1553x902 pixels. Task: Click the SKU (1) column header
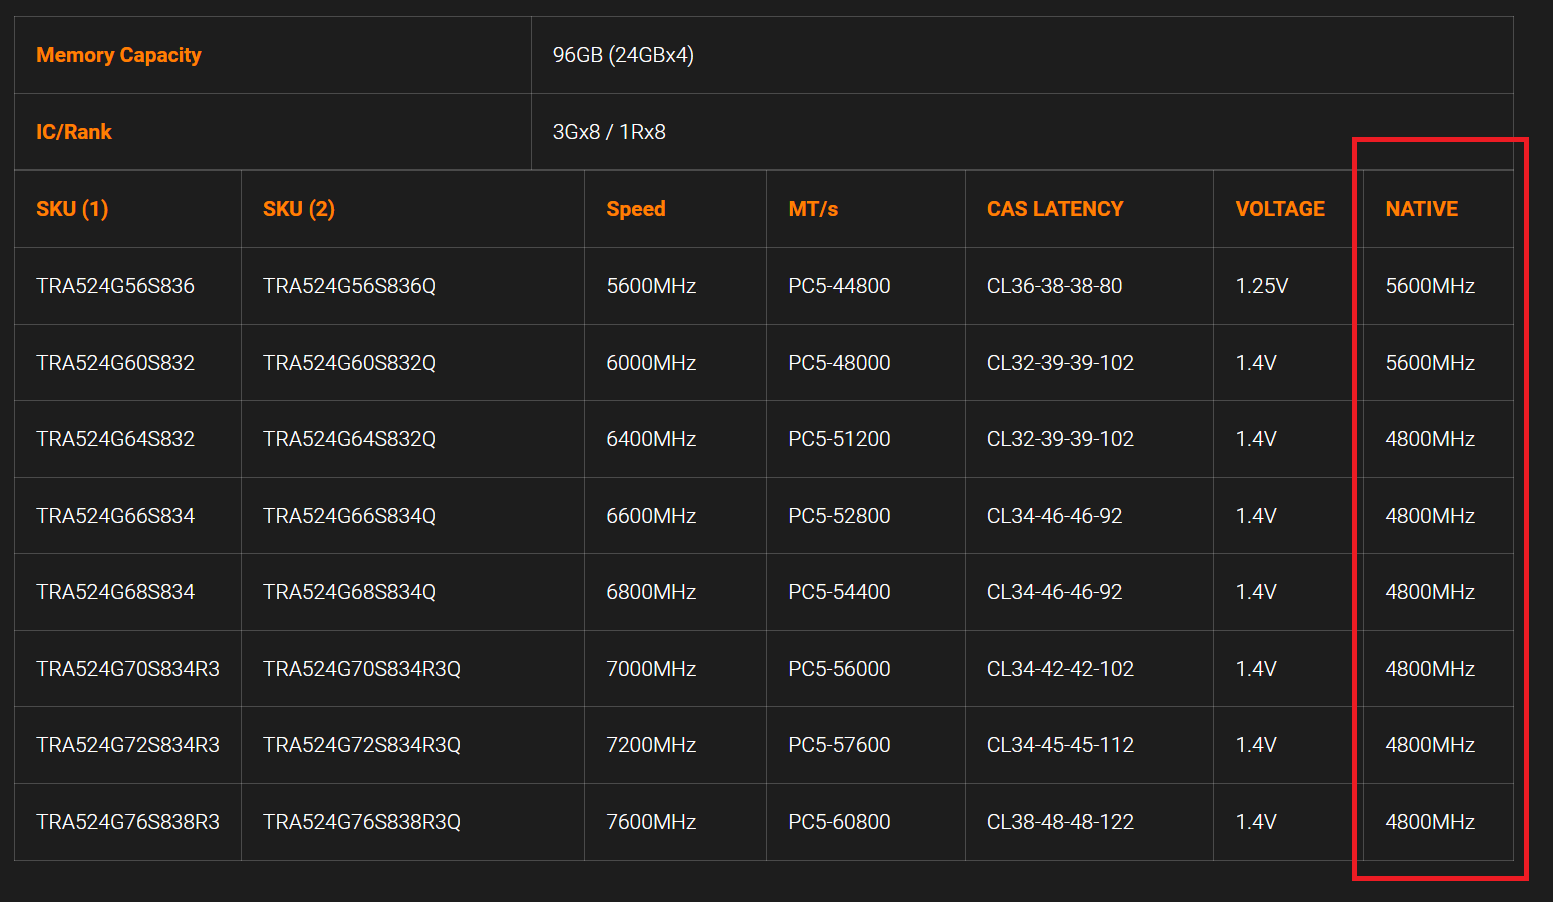(72, 209)
